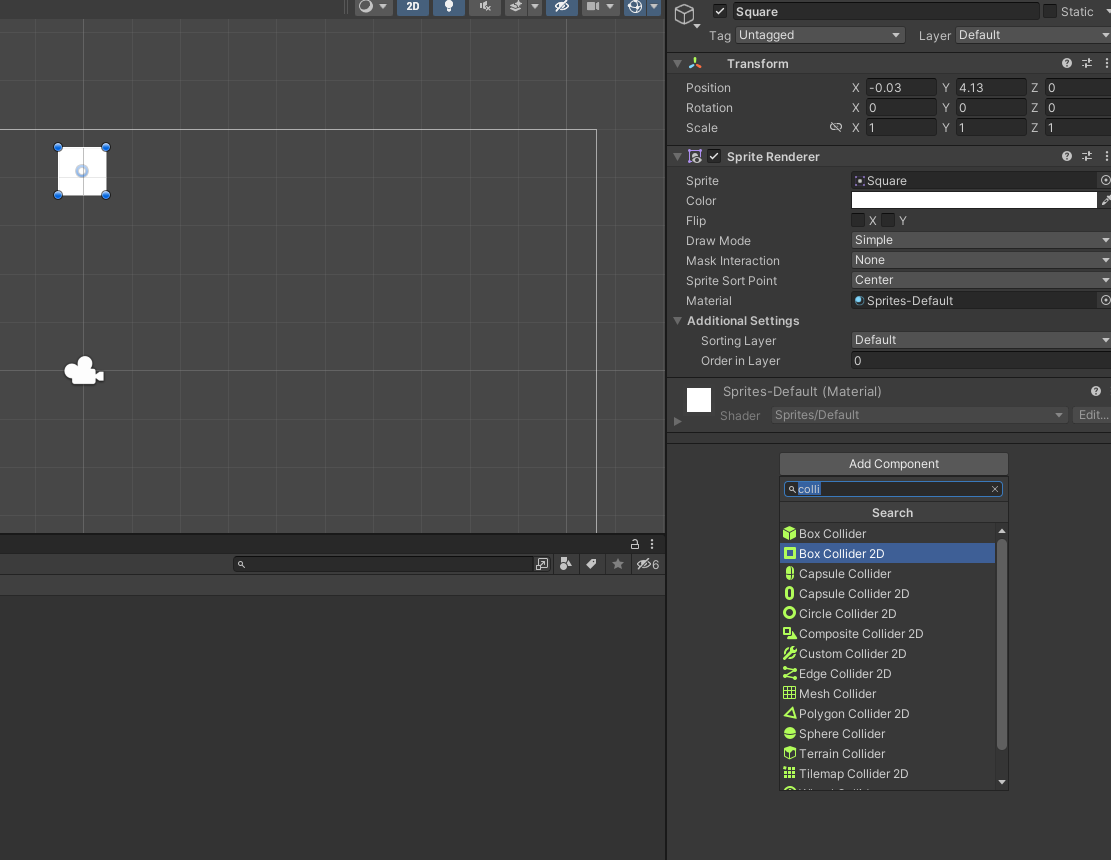Choose Circle Collider 2D in the list
The height and width of the screenshot is (860, 1111).
[847, 614]
